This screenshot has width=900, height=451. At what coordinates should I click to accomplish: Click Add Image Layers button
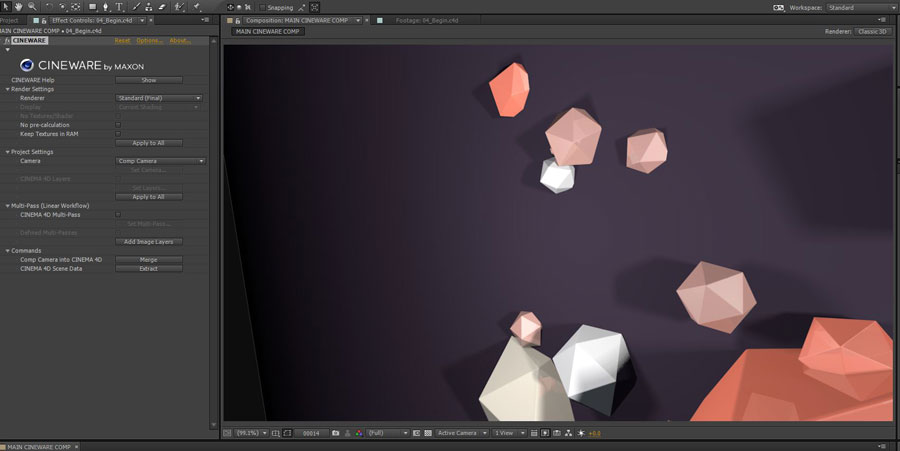click(149, 242)
